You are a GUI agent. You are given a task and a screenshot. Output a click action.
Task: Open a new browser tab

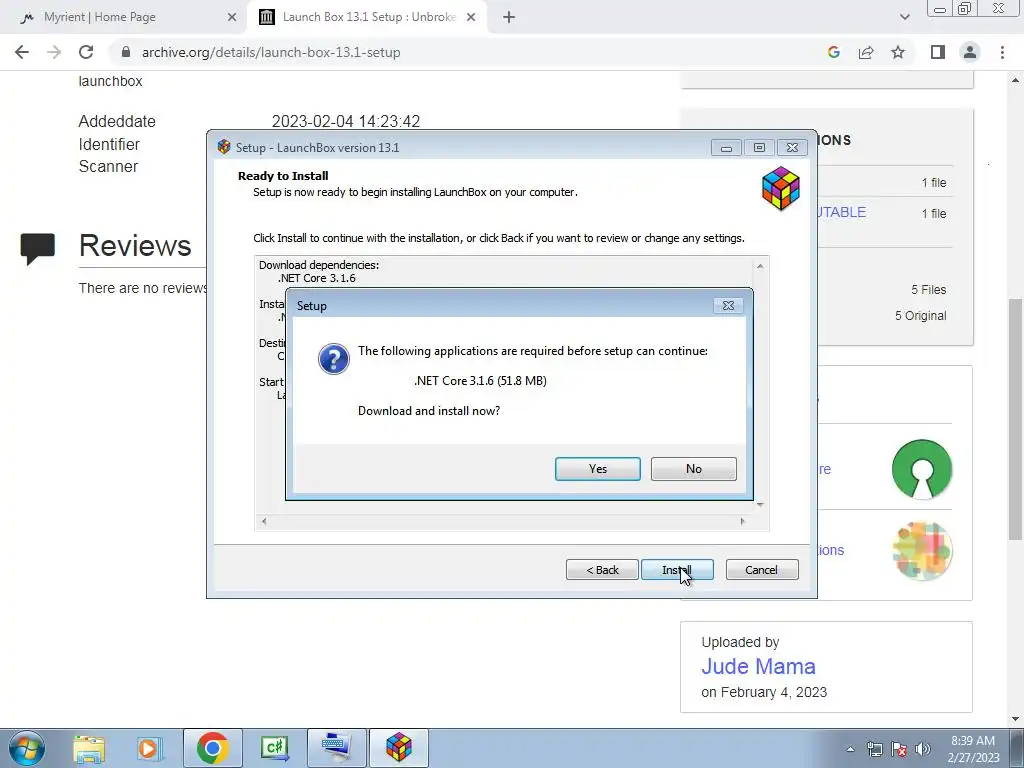pos(509,18)
